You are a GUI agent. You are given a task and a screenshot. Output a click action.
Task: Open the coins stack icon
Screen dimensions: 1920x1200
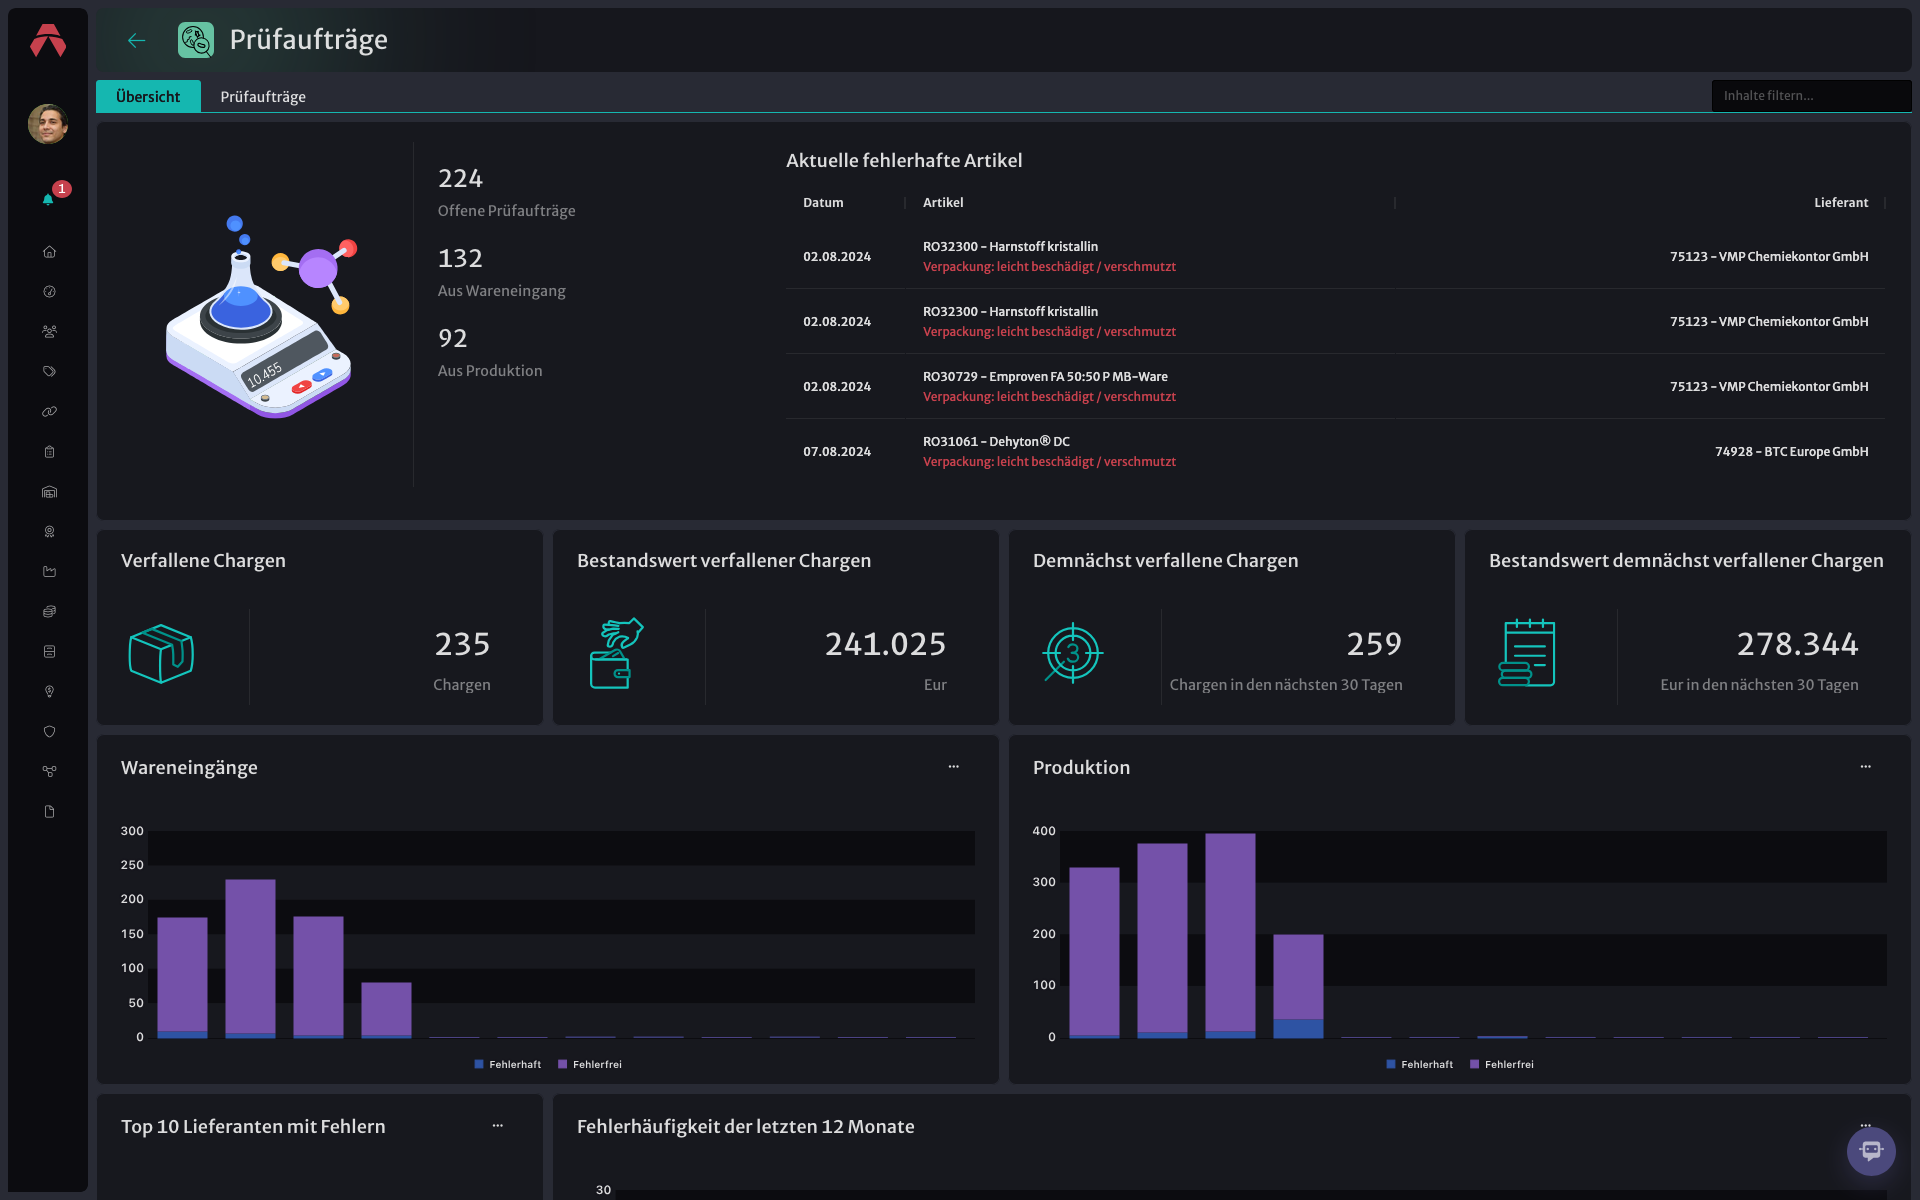tap(49, 612)
